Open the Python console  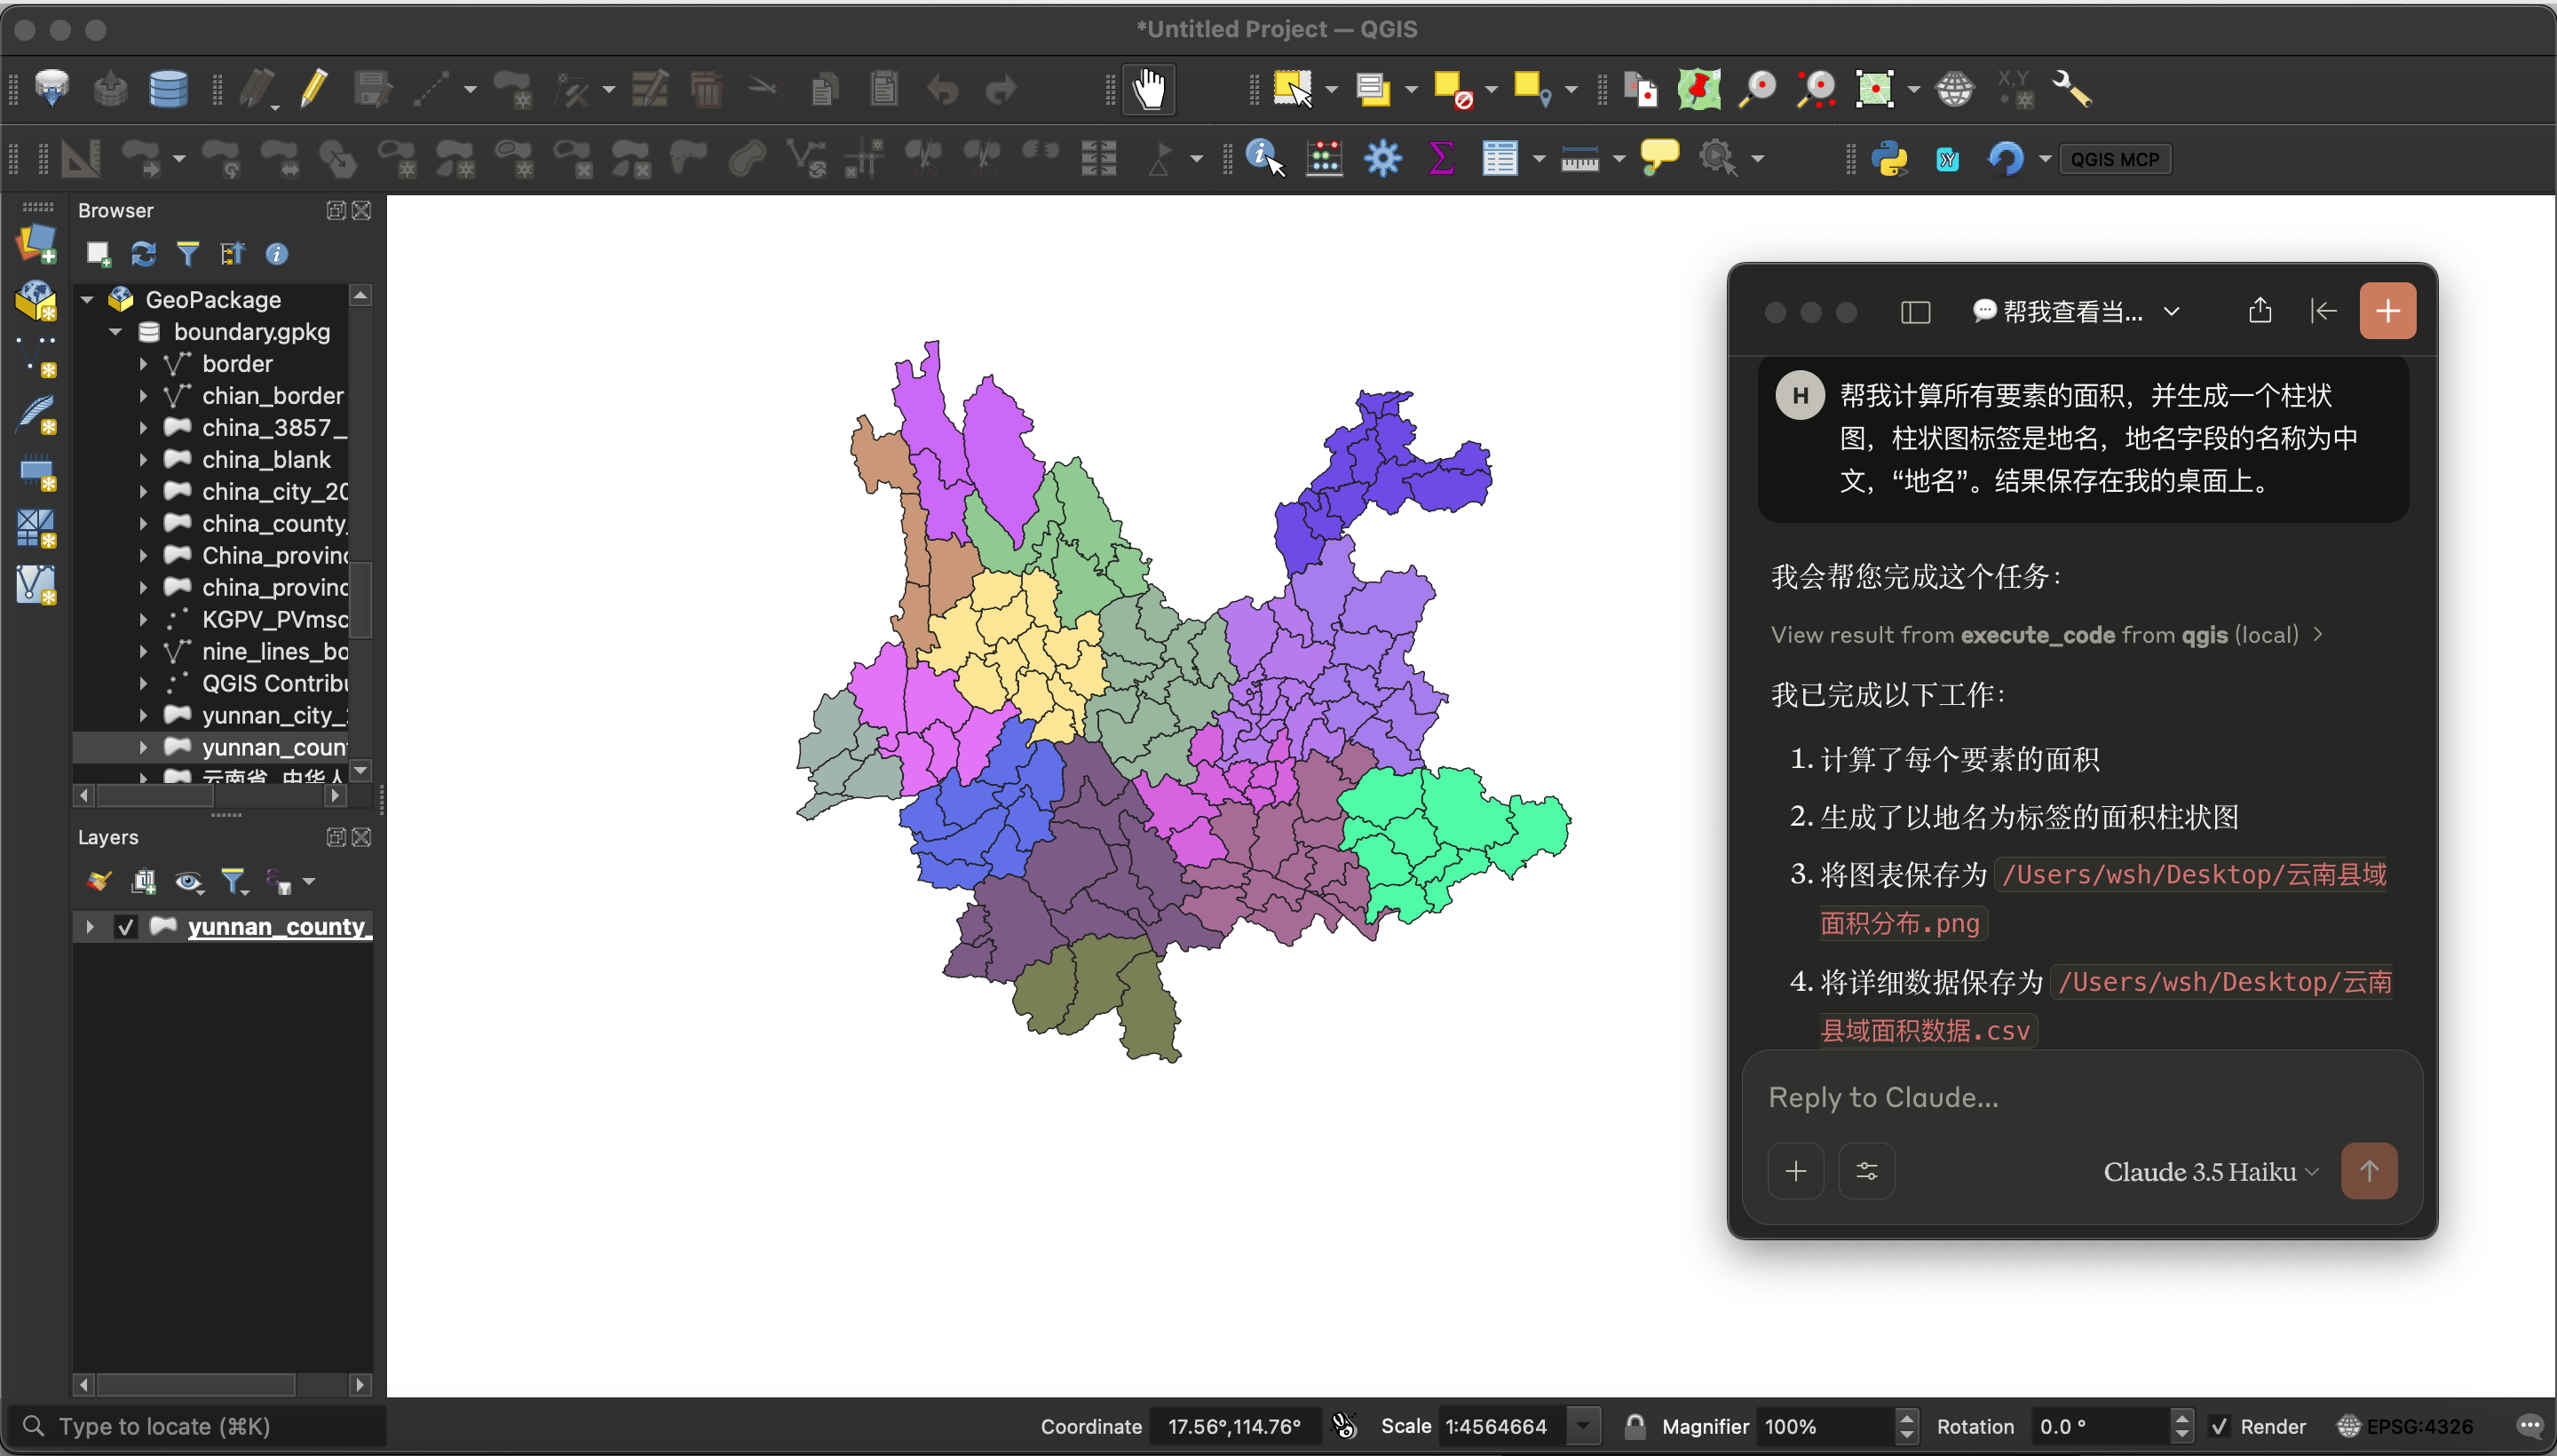1891,158
